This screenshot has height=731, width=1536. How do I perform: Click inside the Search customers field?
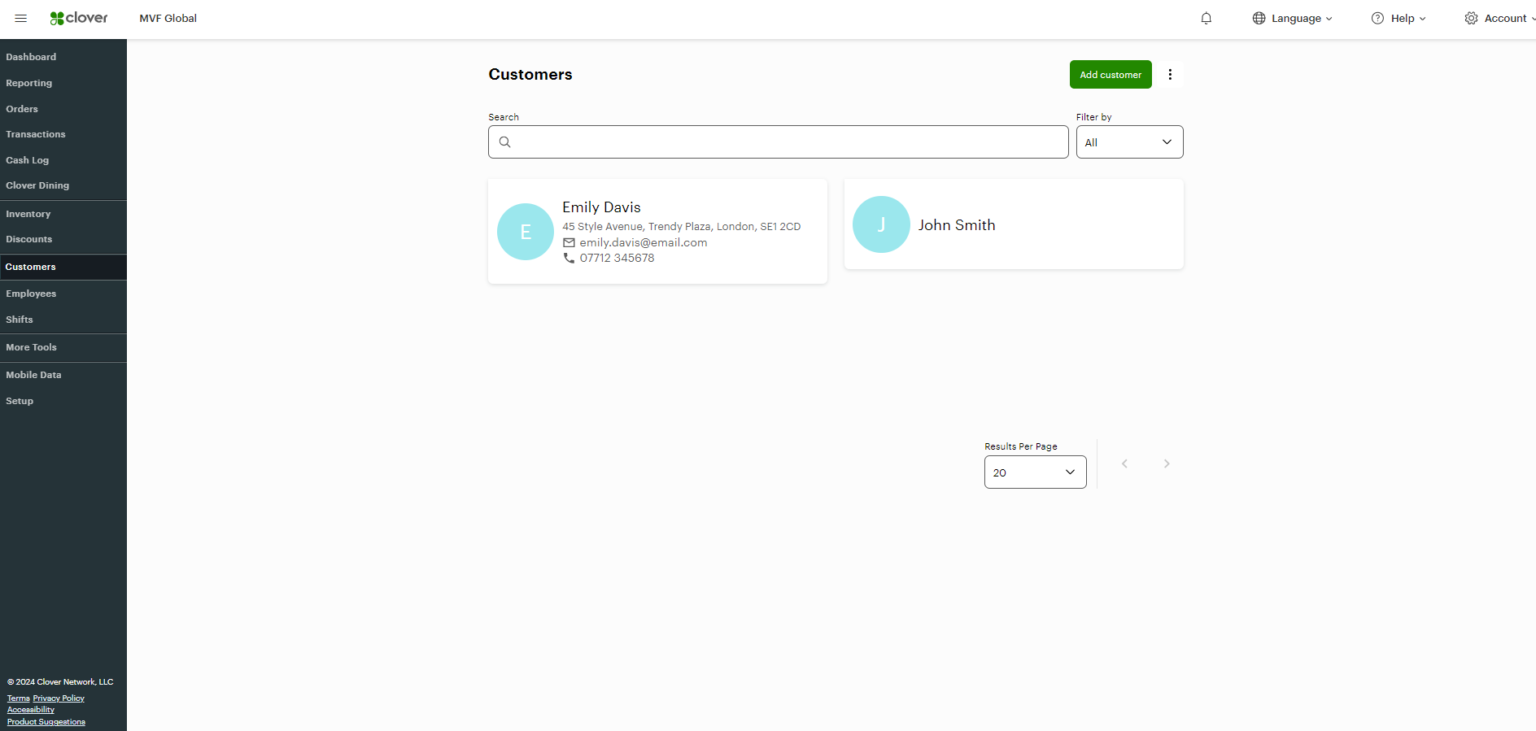point(778,141)
